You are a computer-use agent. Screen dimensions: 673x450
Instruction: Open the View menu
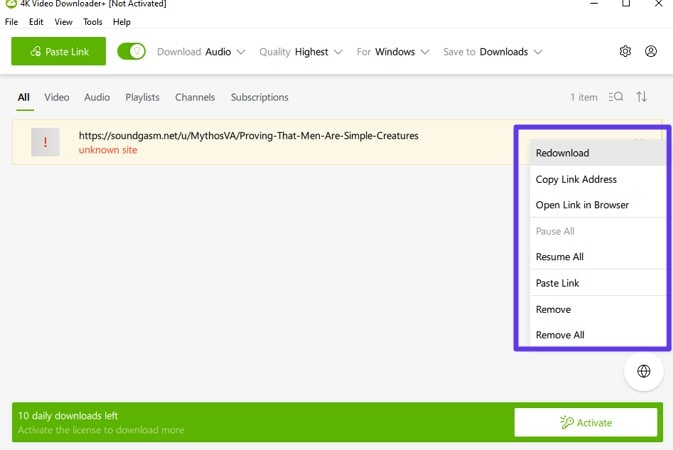[64, 22]
